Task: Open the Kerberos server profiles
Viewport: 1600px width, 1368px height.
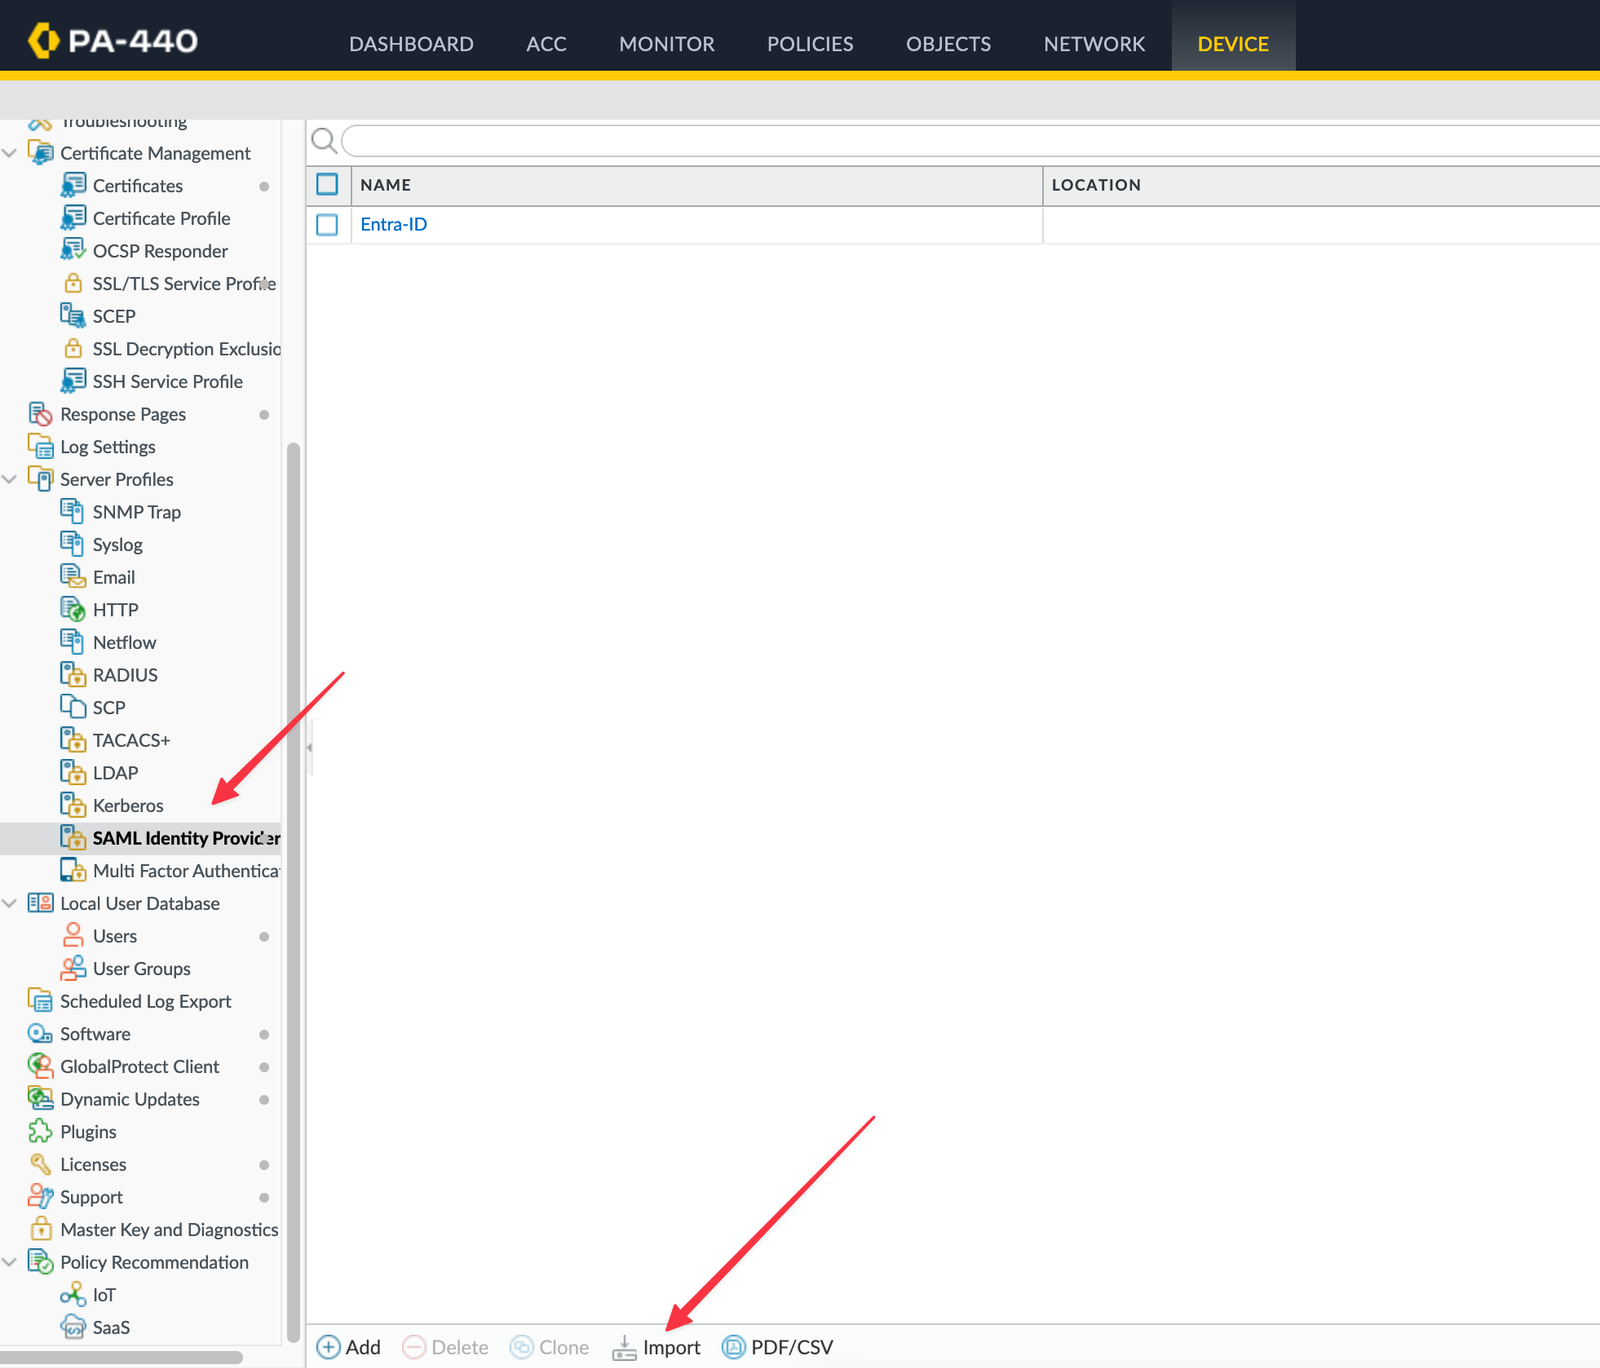Action: [x=128, y=805]
